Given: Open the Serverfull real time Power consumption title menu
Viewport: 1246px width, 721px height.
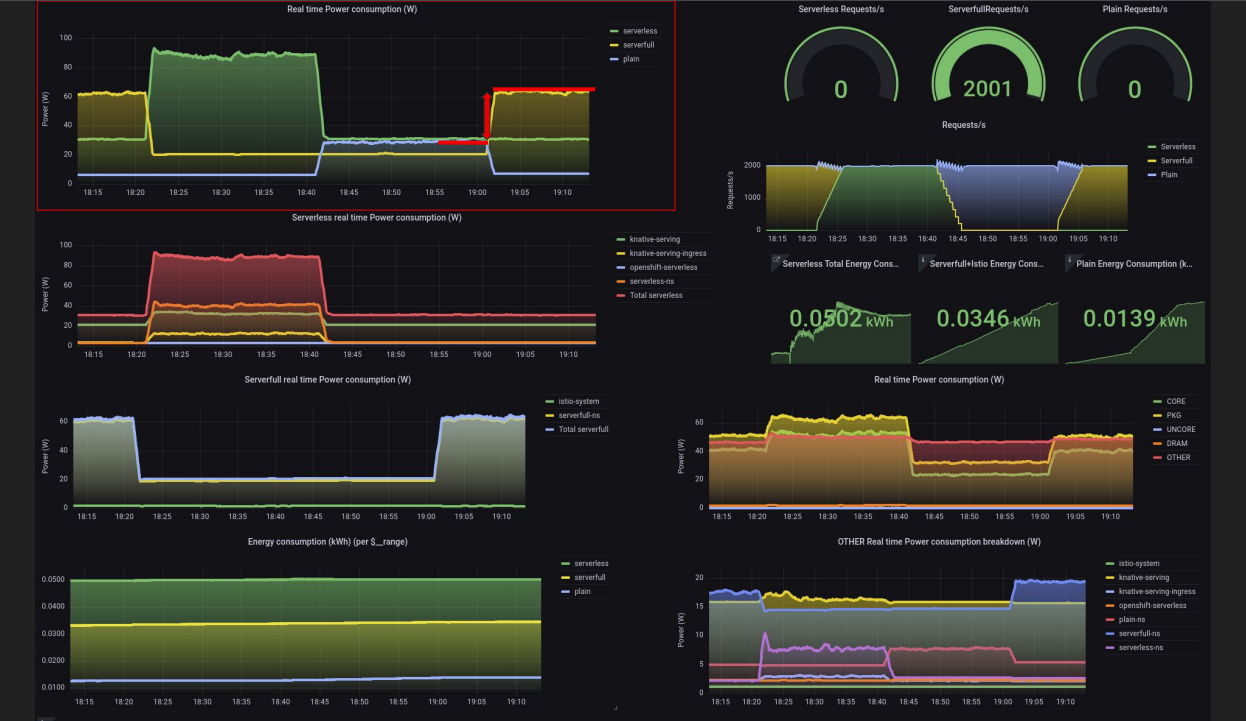Looking at the screenshot, I should tap(327, 379).
